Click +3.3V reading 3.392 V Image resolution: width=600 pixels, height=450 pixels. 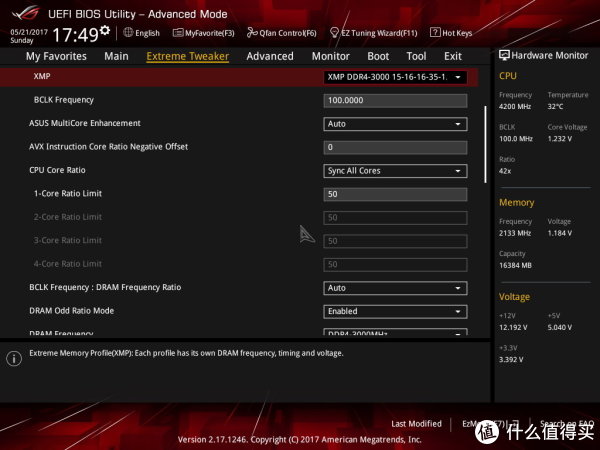[511, 360]
